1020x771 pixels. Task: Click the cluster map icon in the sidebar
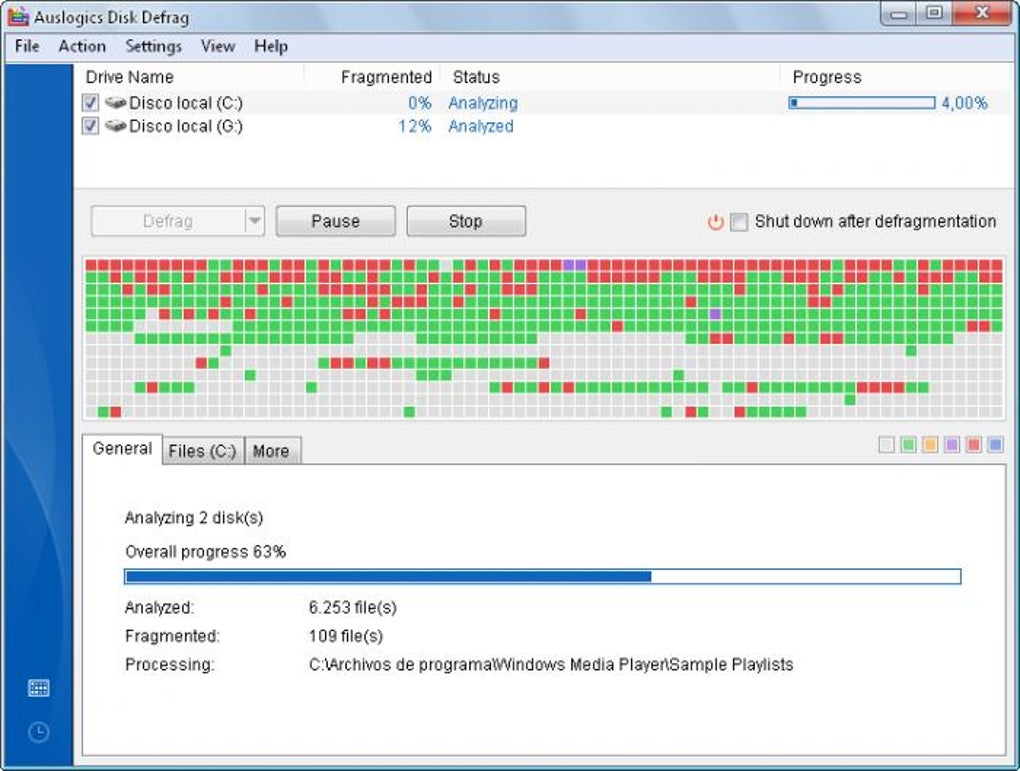(x=38, y=688)
